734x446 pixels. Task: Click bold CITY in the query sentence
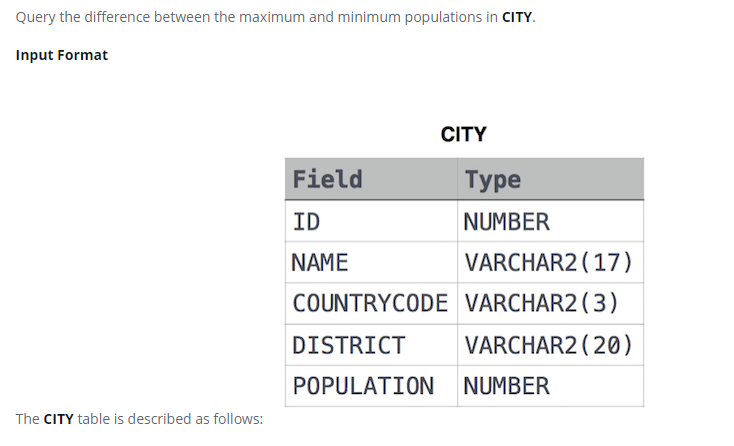point(517,17)
